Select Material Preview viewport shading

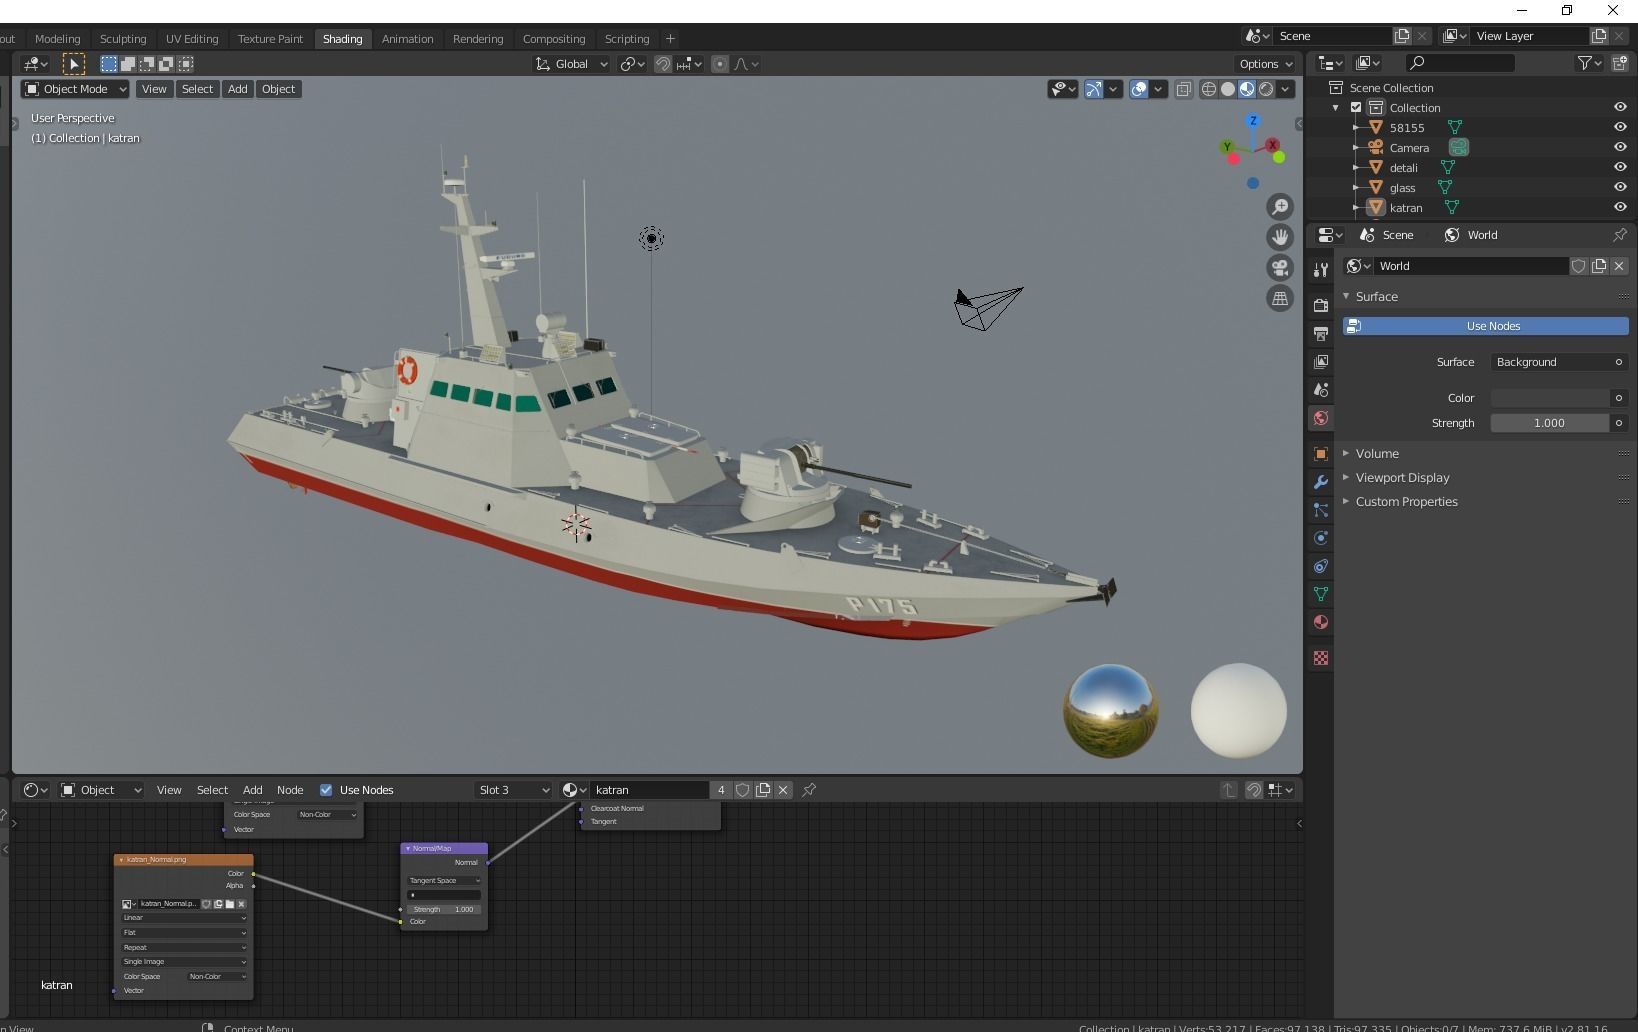(1247, 89)
